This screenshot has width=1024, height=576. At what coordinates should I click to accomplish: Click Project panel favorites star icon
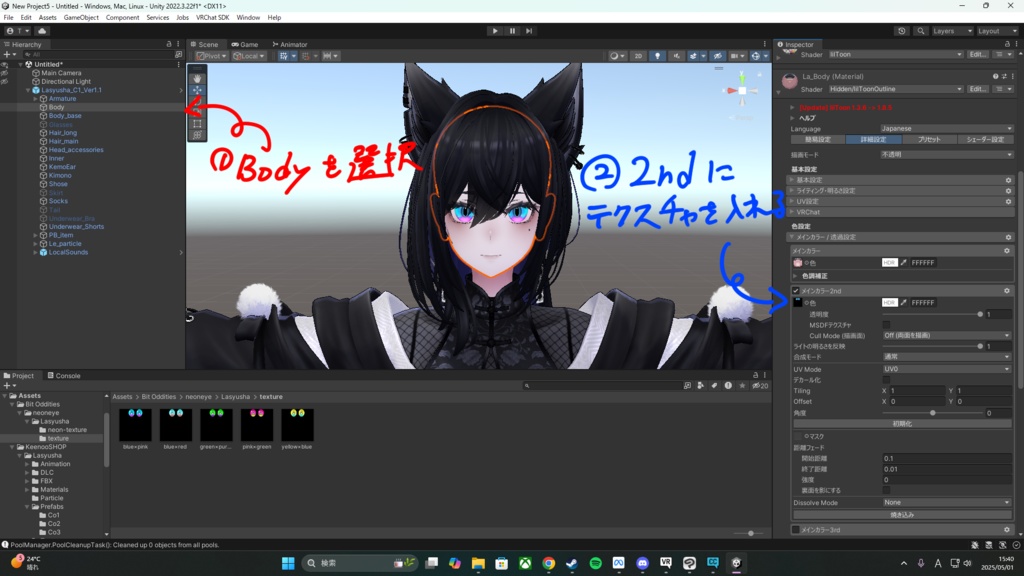(x=742, y=386)
